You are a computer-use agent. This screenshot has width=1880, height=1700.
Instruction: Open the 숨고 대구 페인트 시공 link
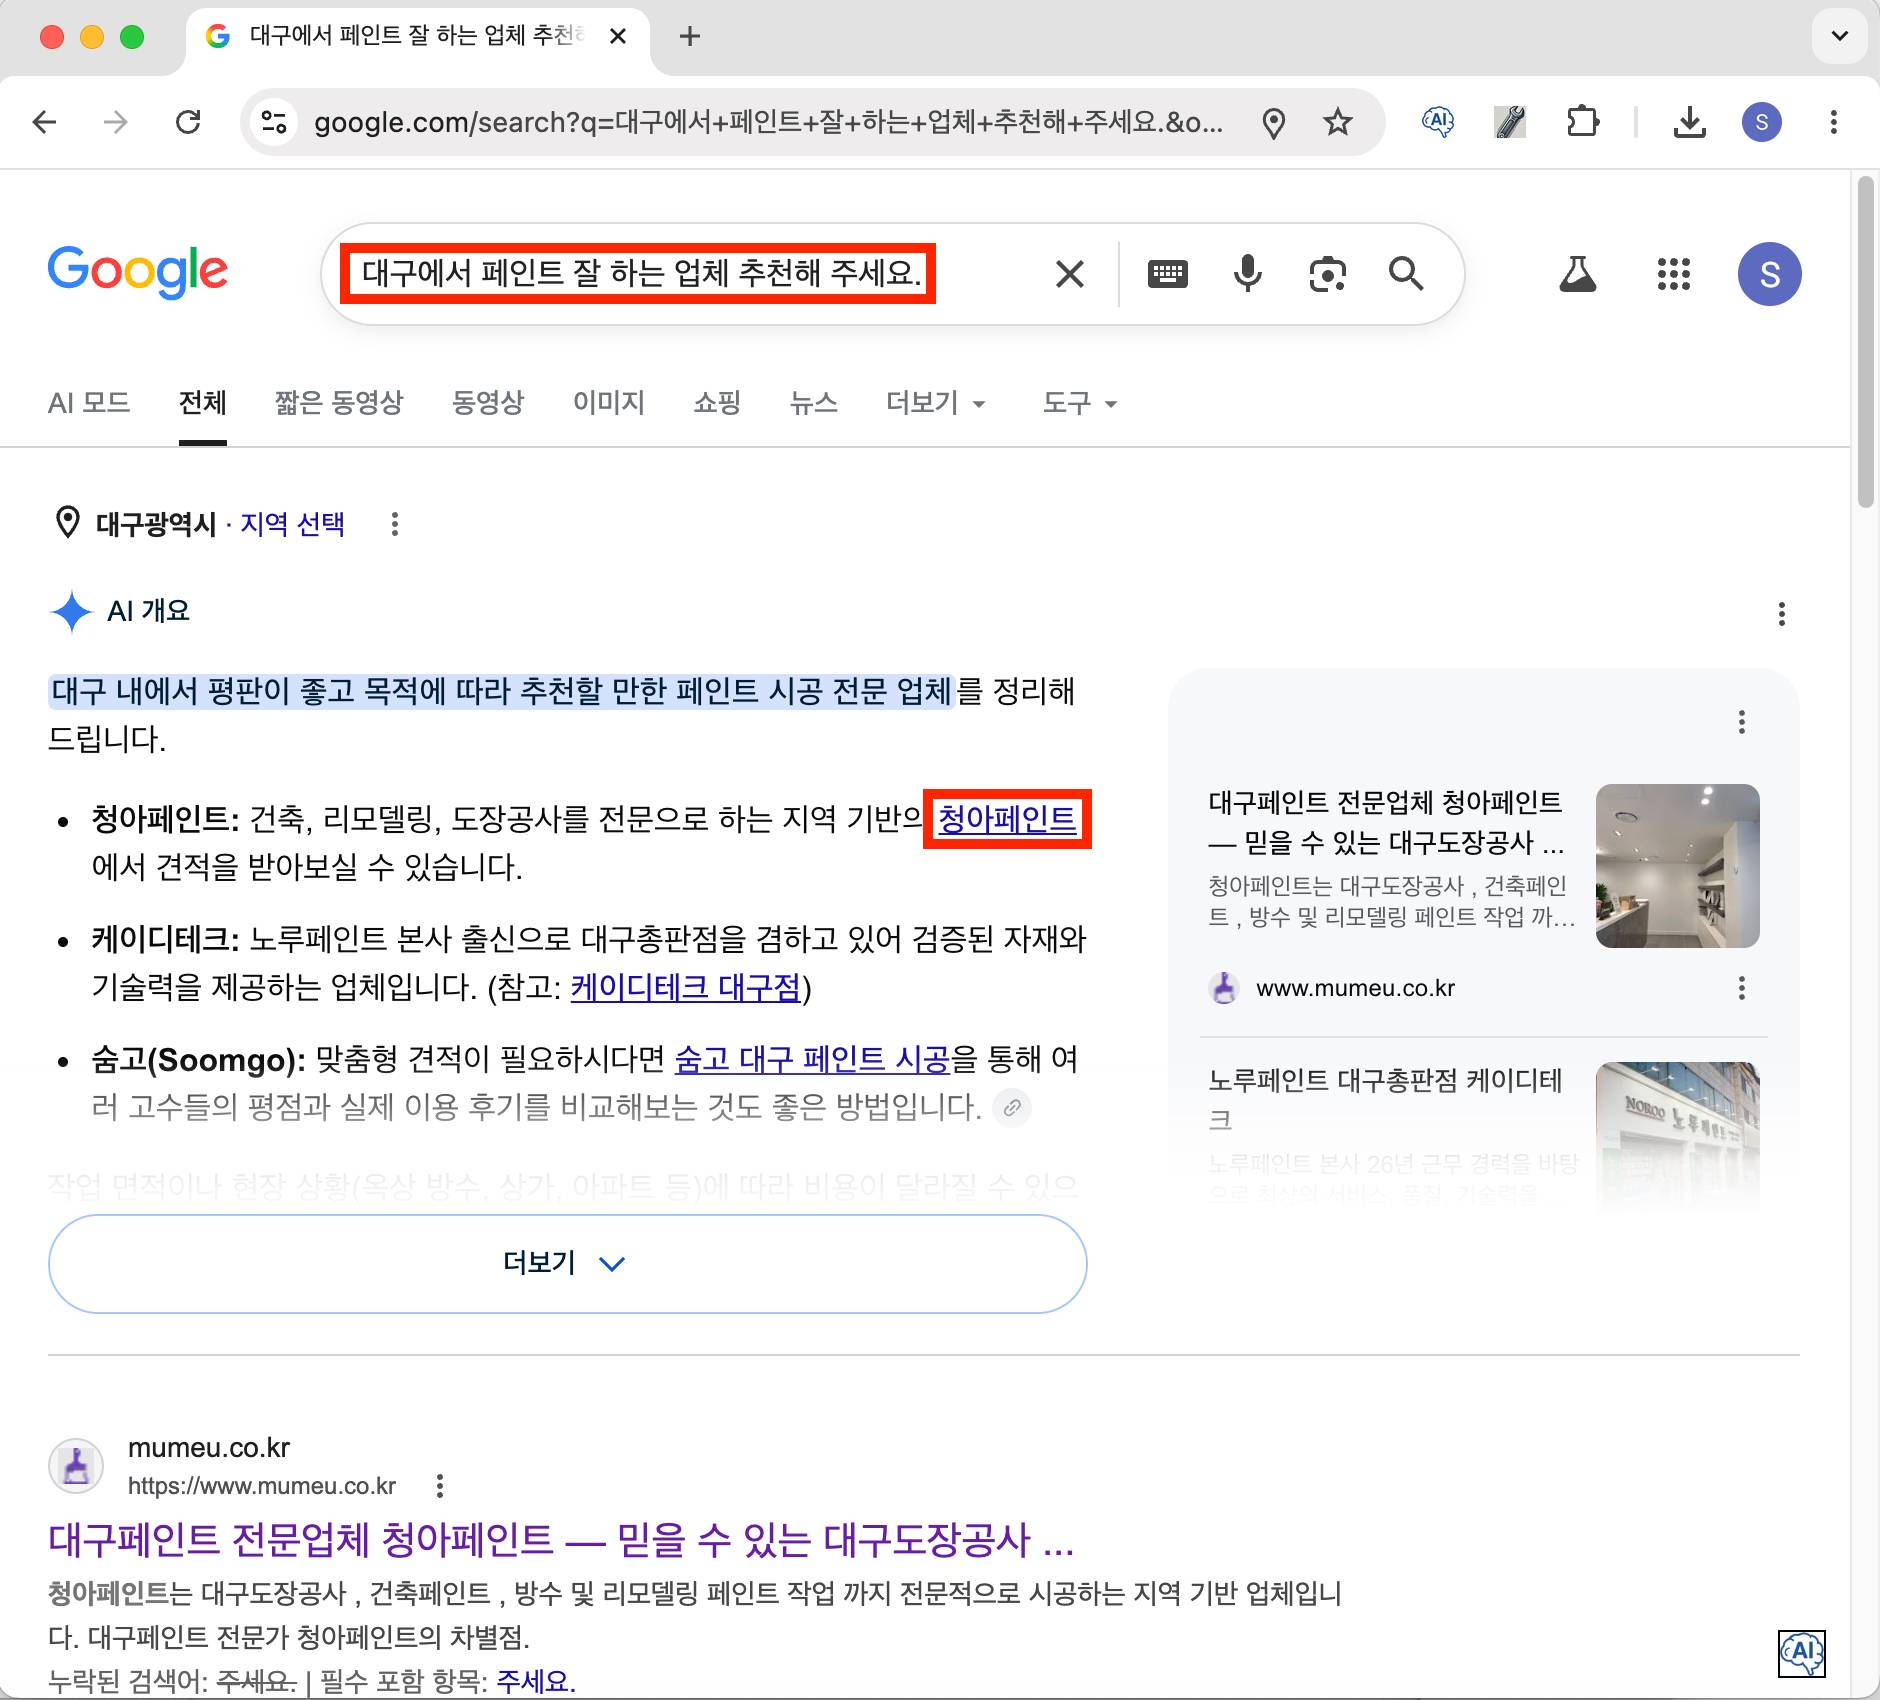[x=812, y=1059]
